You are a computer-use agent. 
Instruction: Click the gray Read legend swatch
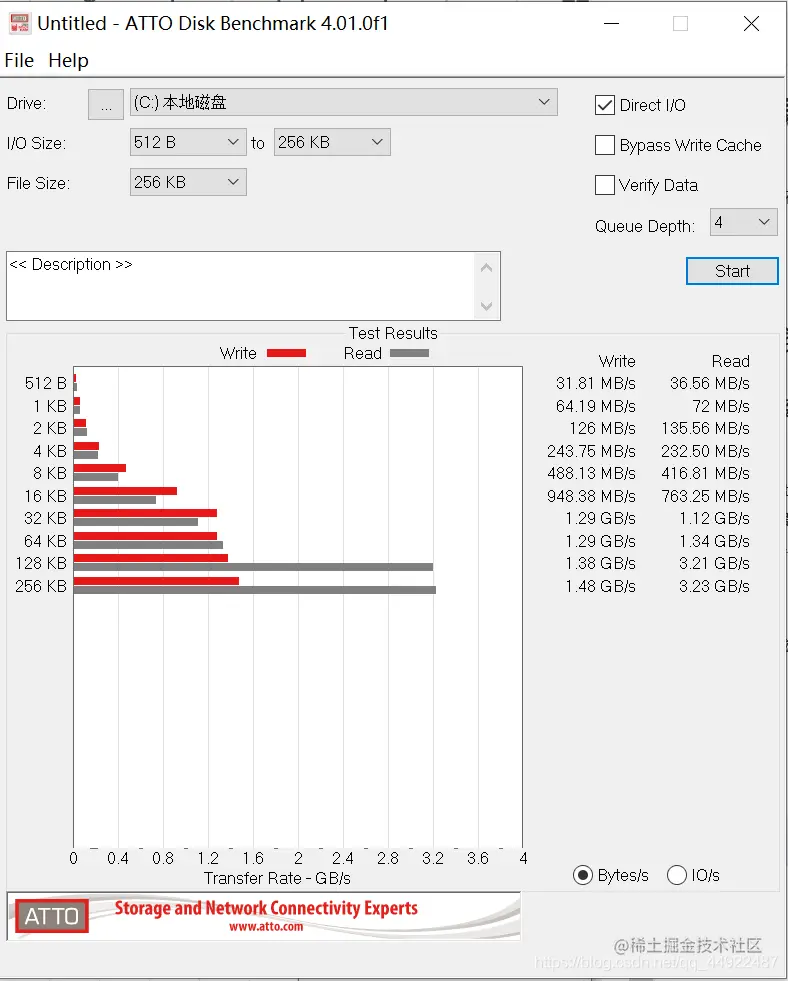410,353
